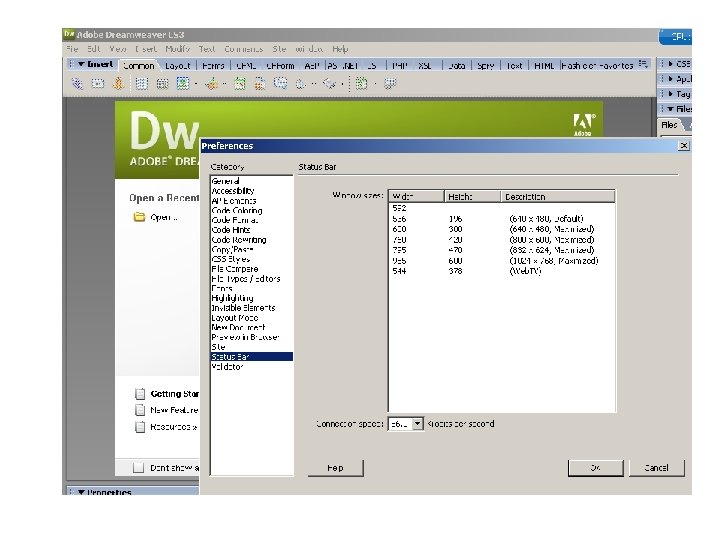Click the Connection speed input field
Image resolution: width=720 pixels, height=540 pixels.
pos(399,424)
